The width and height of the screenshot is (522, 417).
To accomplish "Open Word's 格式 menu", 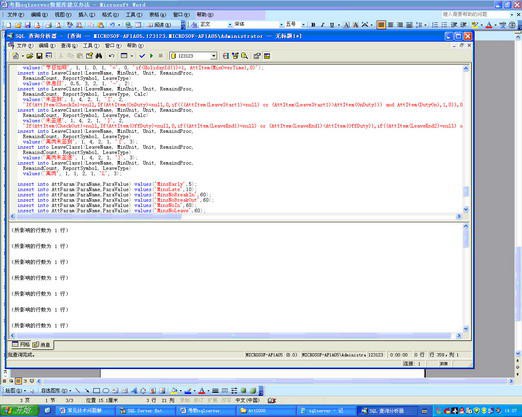I will tap(110, 15).
